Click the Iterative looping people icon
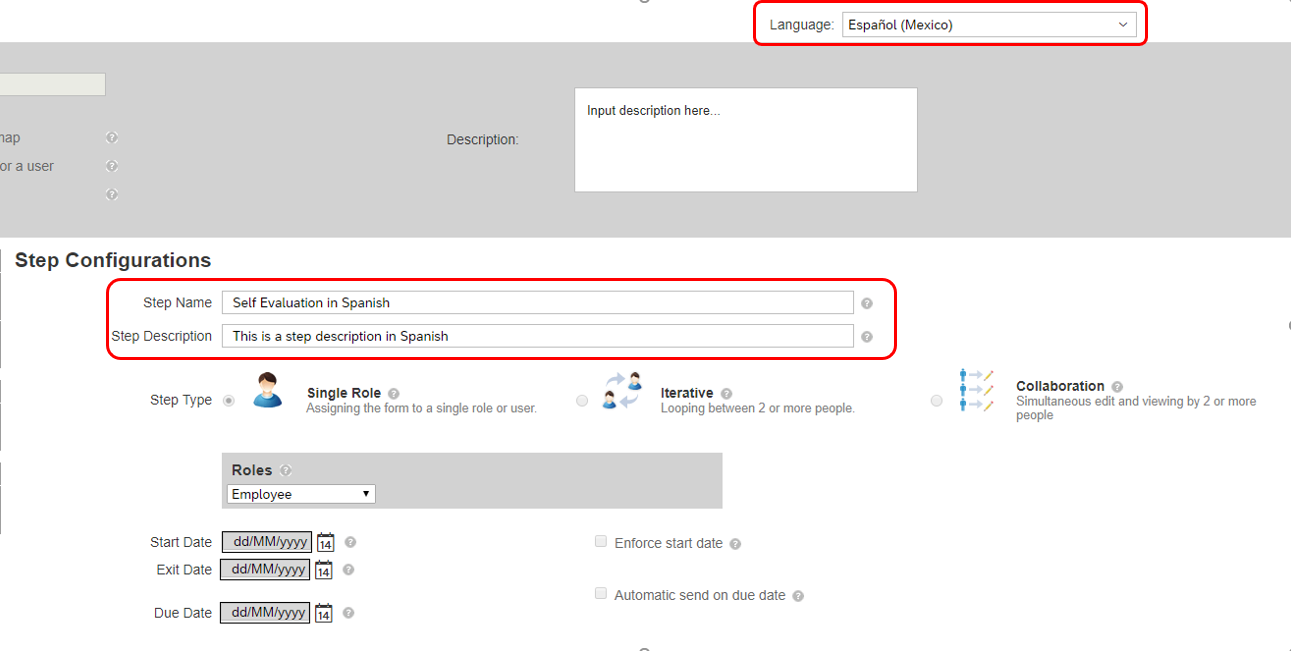This screenshot has width=1291, height=651. [x=622, y=390]
